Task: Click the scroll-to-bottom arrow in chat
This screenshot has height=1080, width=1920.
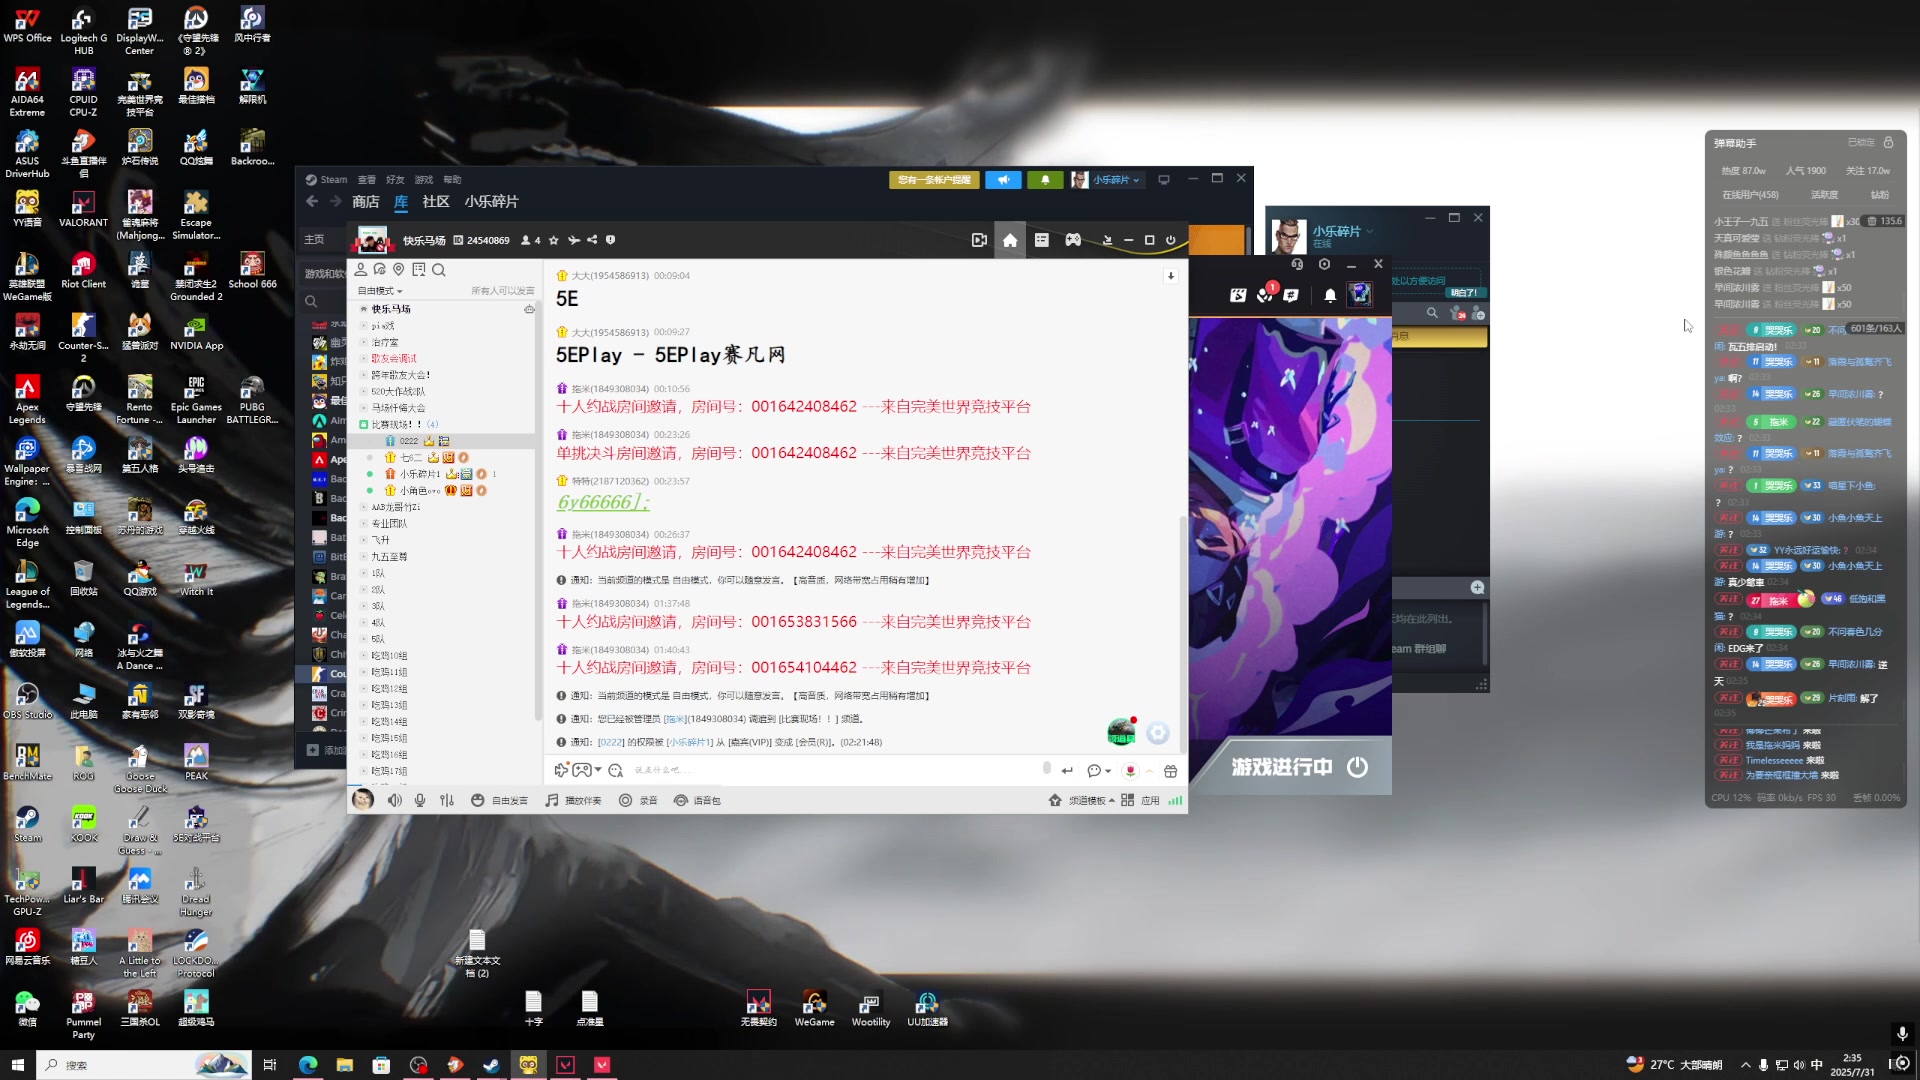Action: 1170,276
